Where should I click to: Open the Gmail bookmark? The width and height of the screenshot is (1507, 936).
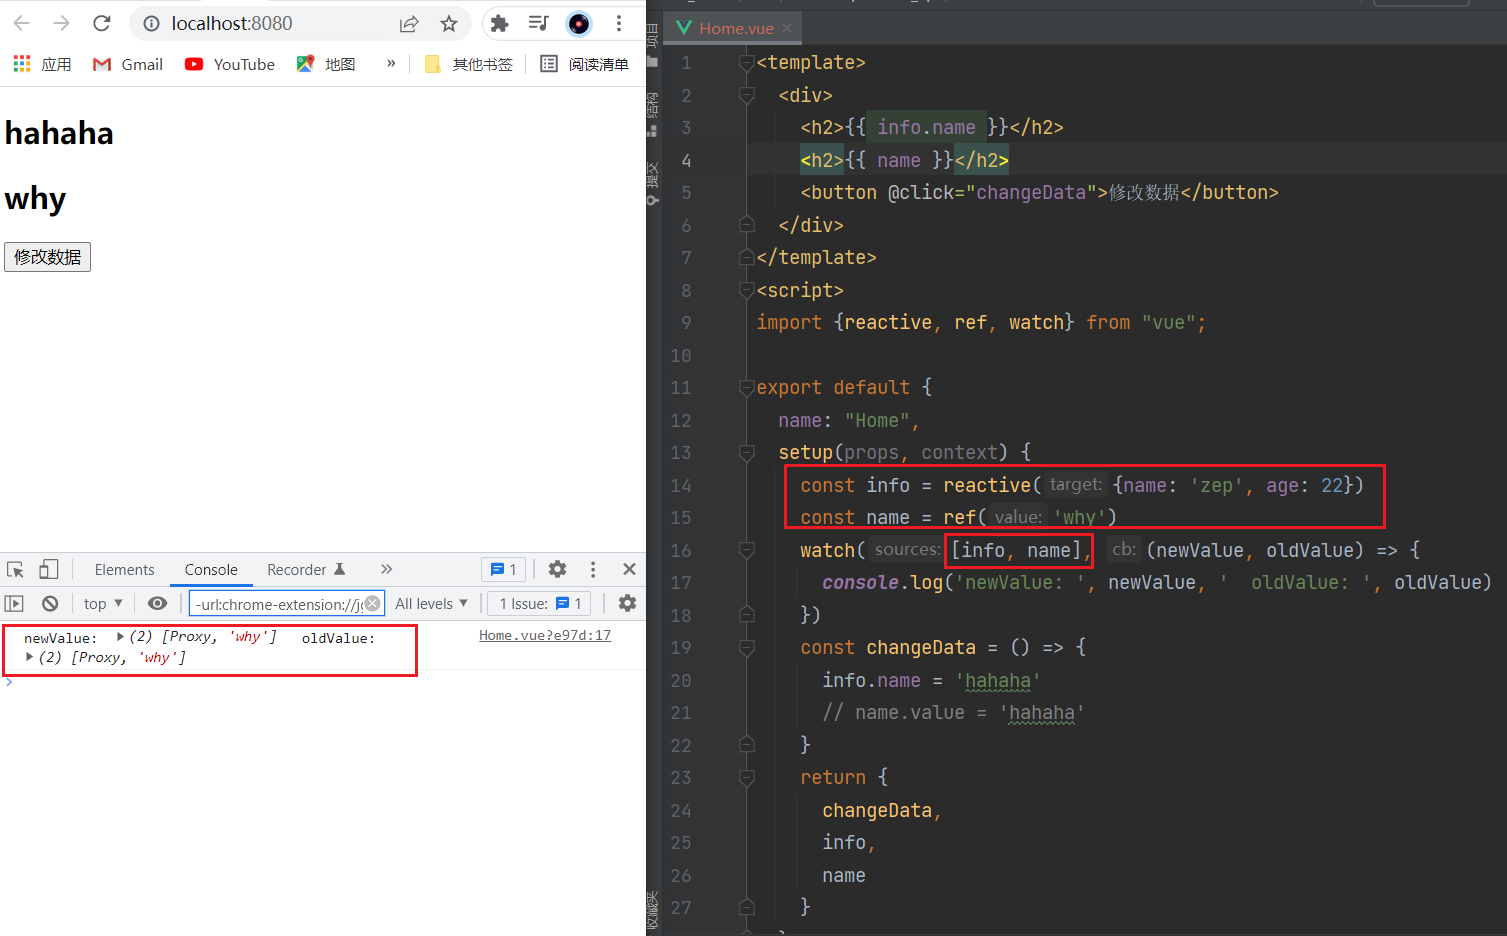point(128,64)
